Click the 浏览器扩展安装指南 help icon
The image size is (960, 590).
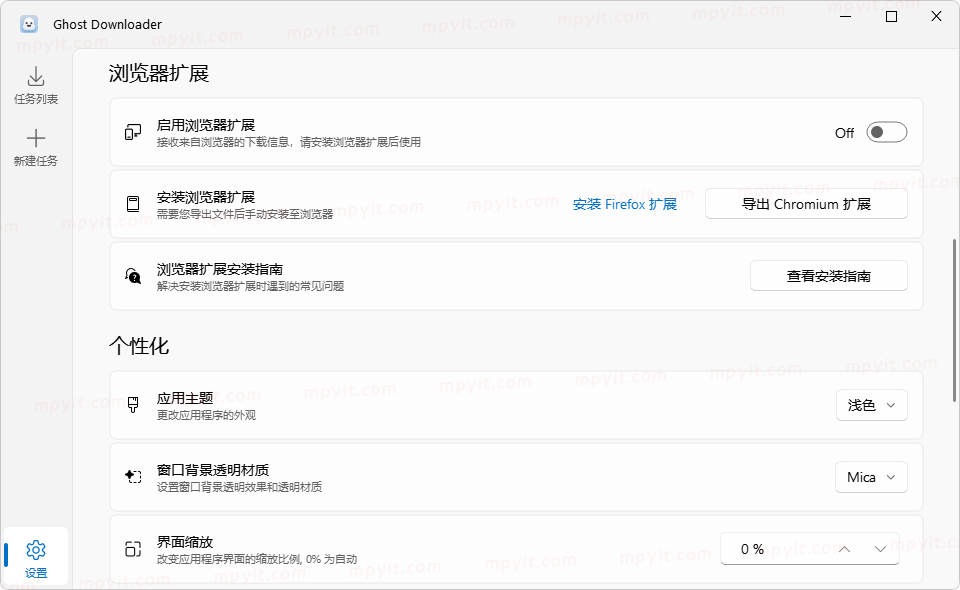(x=133, y=276)
